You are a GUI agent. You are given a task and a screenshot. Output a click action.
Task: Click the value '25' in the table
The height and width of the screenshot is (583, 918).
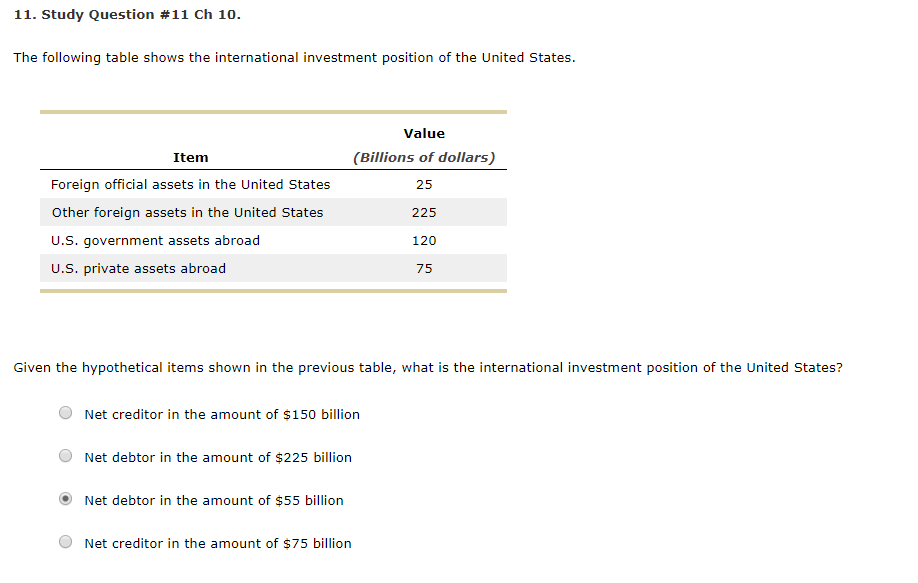424,184
